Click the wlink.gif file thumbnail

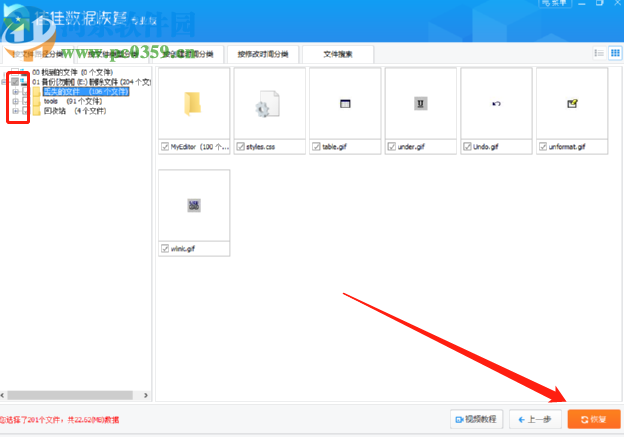point(193,205)
